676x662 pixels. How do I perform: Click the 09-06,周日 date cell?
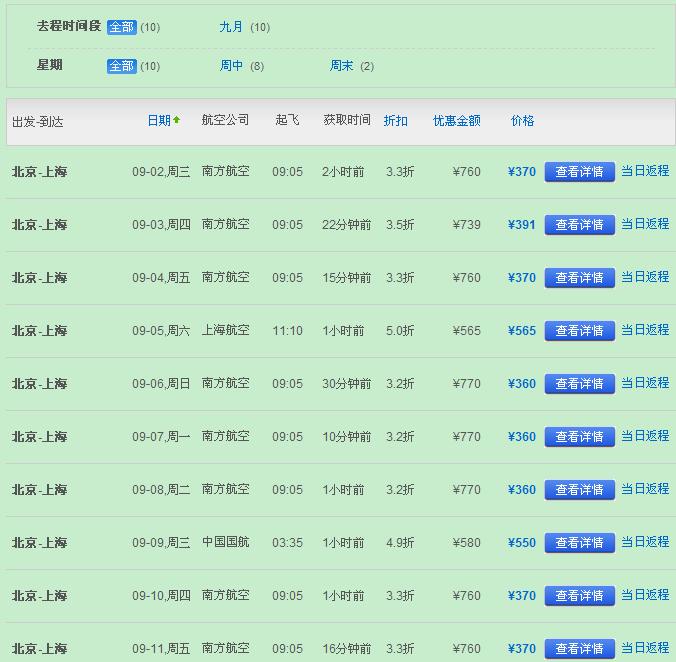tap(161, 384)
